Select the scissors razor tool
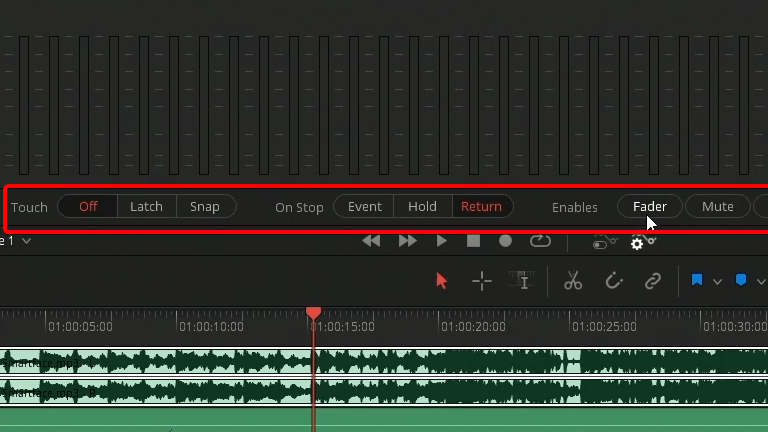The image size is (768, 432). [x=573, y=281]
